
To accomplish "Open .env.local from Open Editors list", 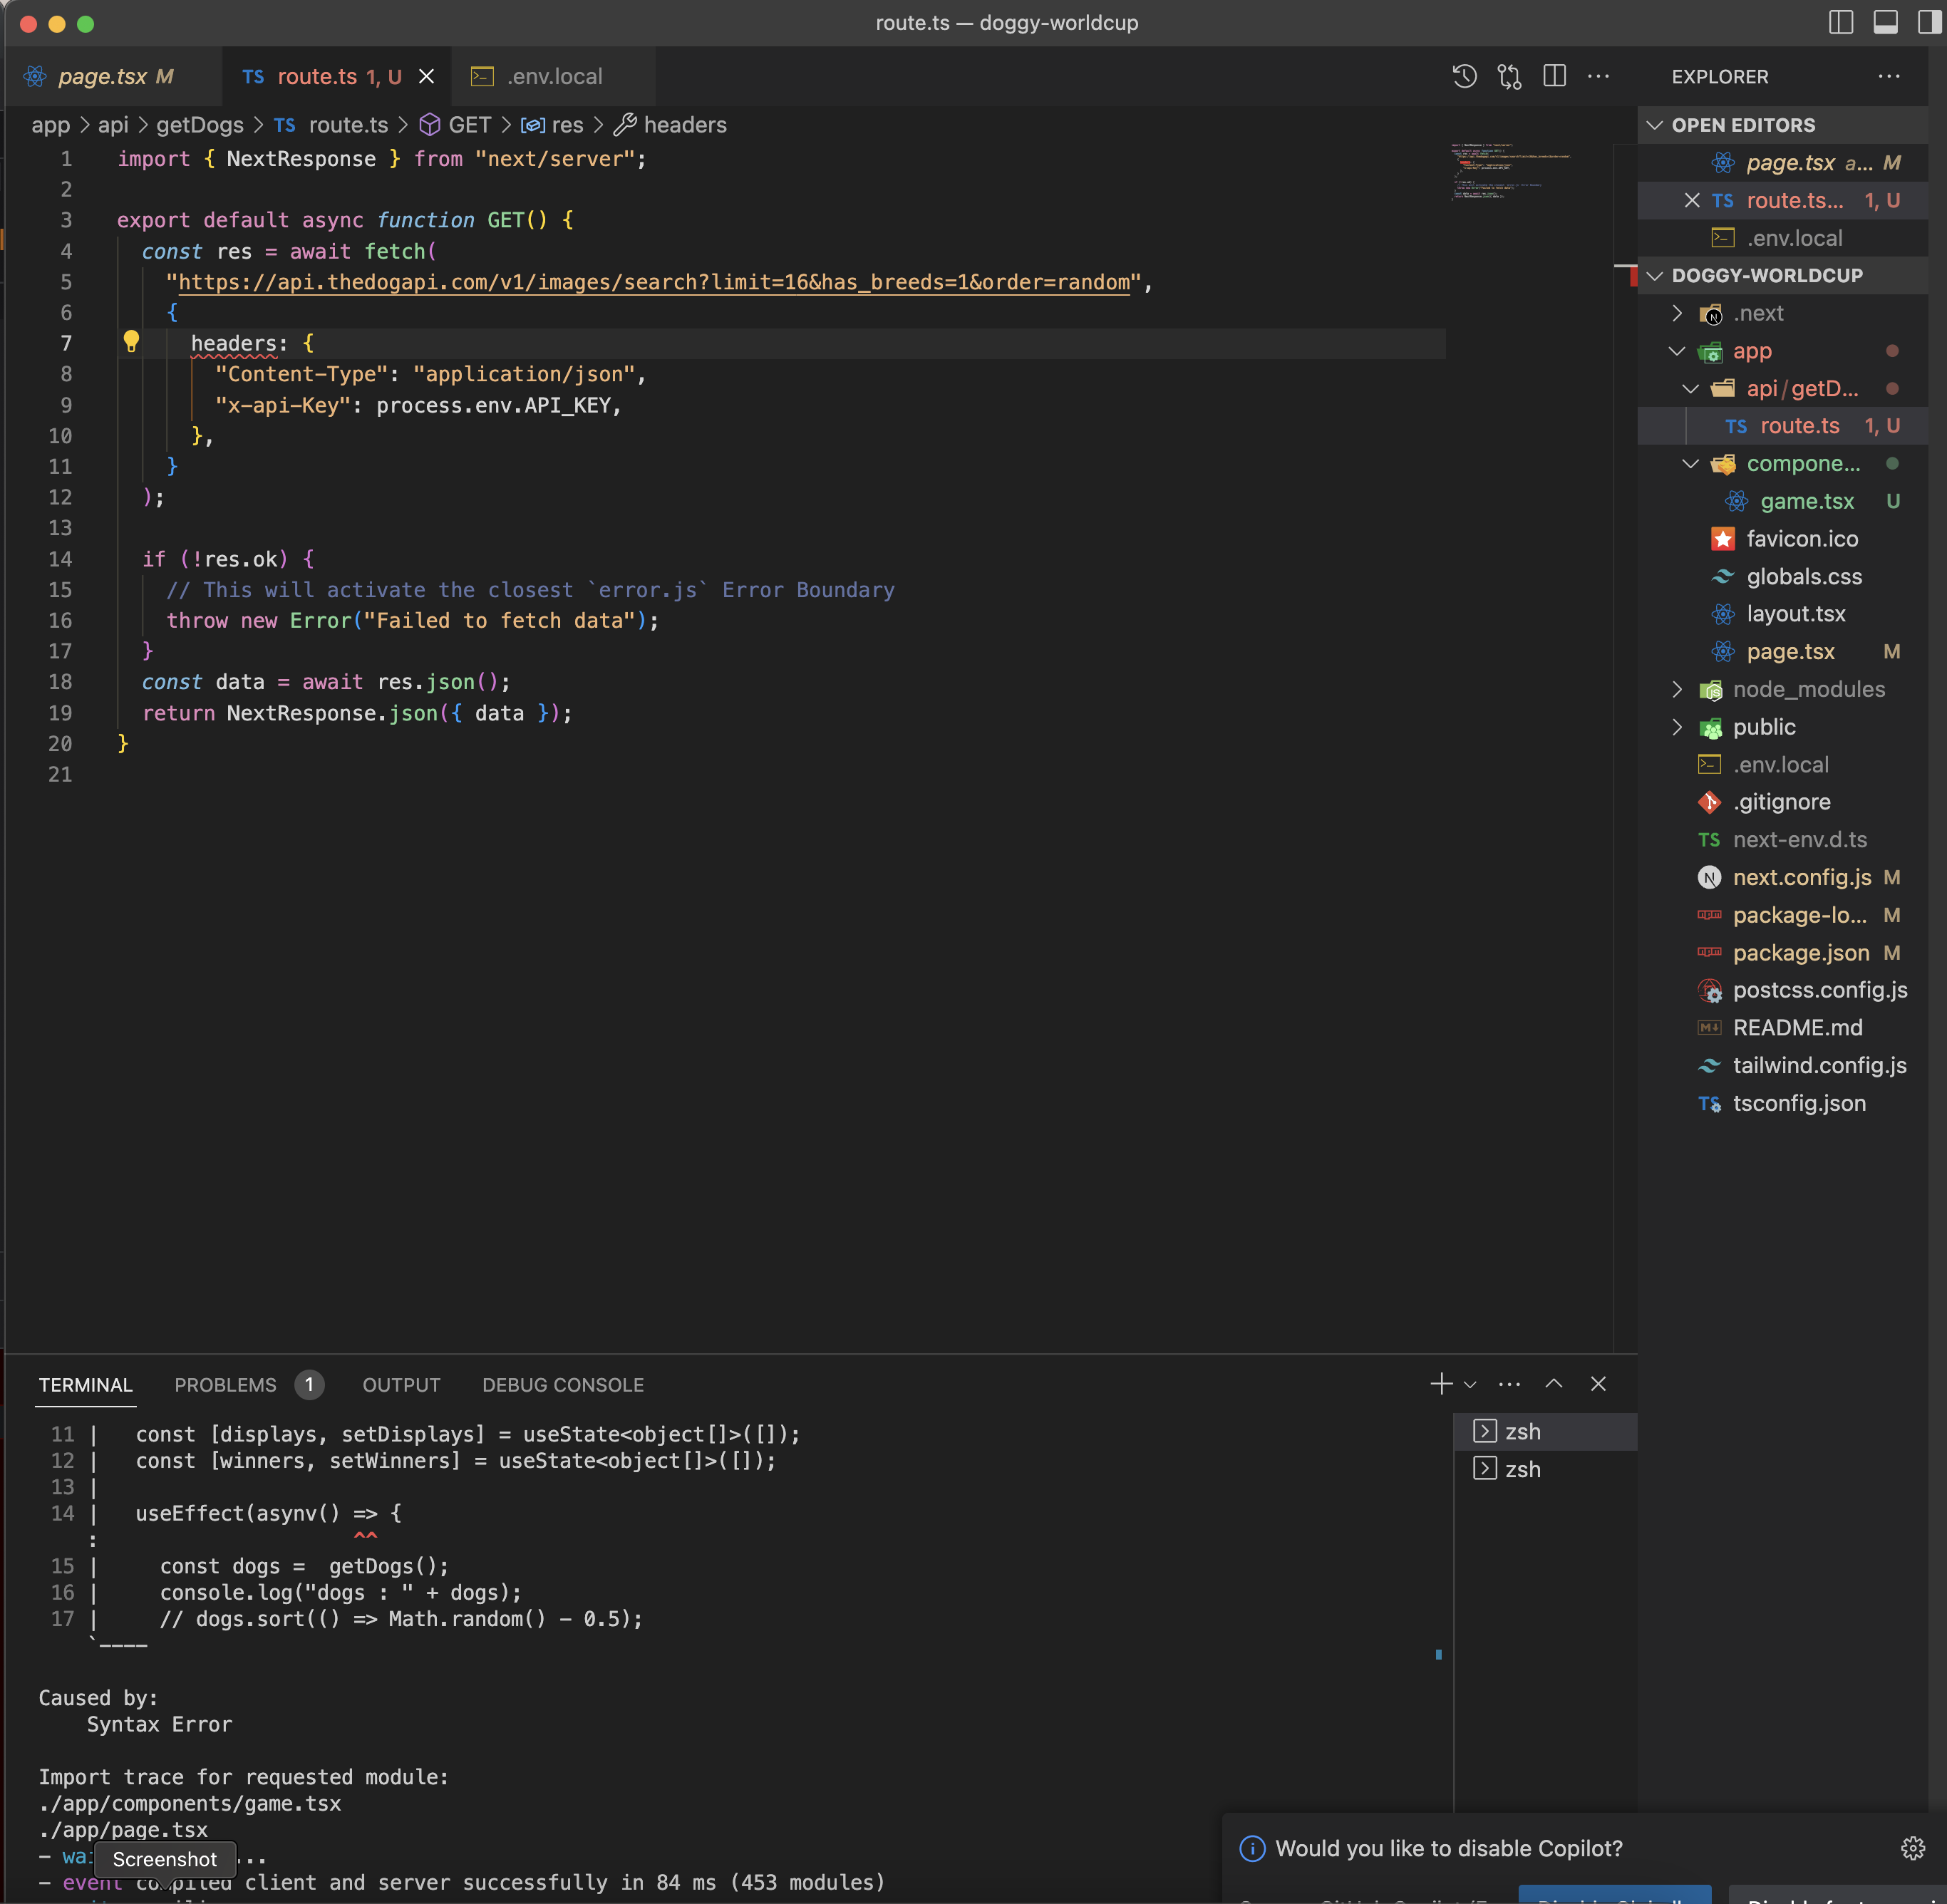I will (x=1783, y=238).
